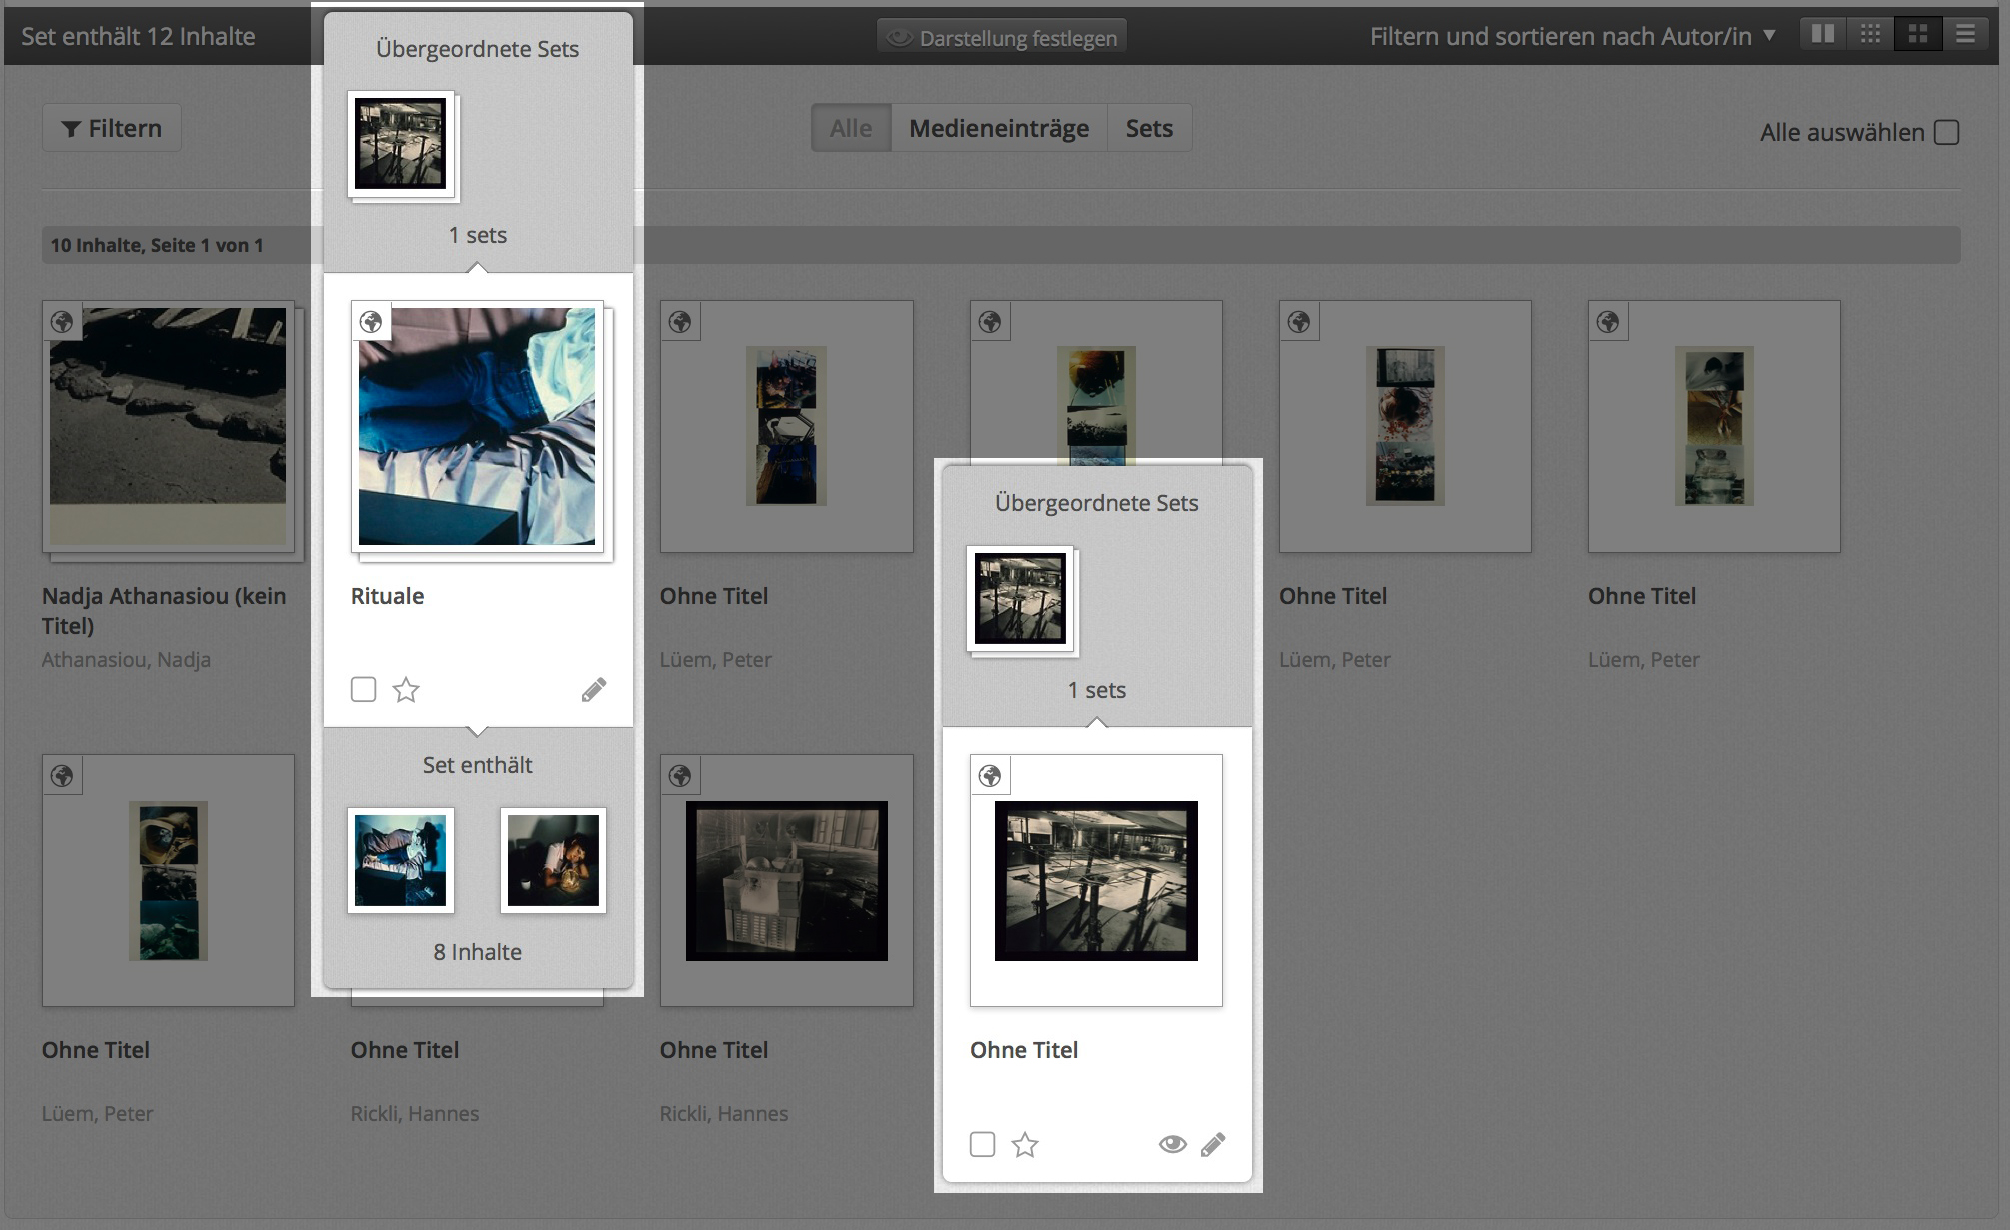Edit the Rituale set via the pencil icon
Viewport: 2010px width, 1230px height.
594,690
